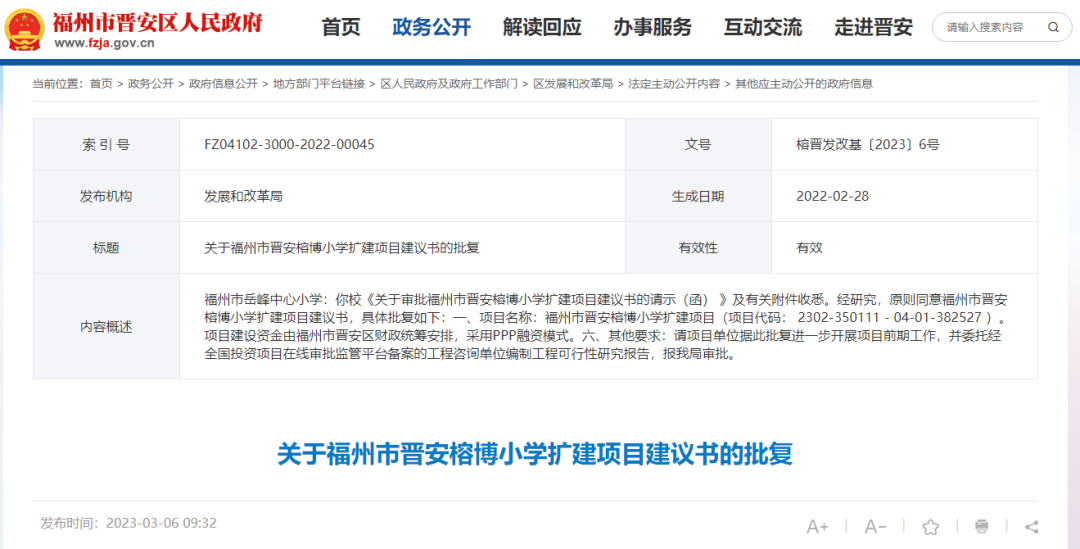Click the 区发展和改革局 breadcrumb link
Viewport: 1080px width, 549px height.
click(573, 84)
